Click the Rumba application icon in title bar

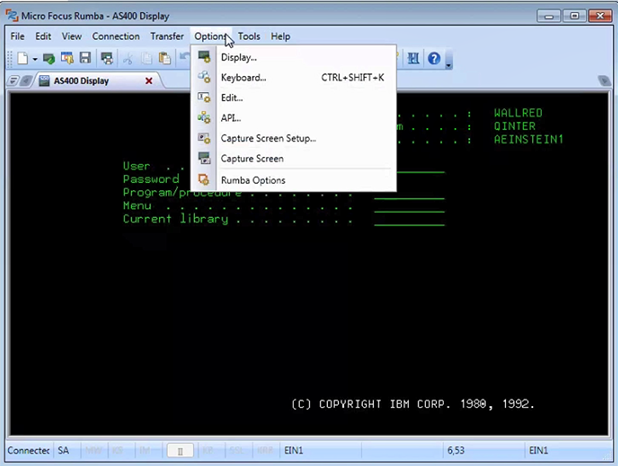tap(12, 15)
